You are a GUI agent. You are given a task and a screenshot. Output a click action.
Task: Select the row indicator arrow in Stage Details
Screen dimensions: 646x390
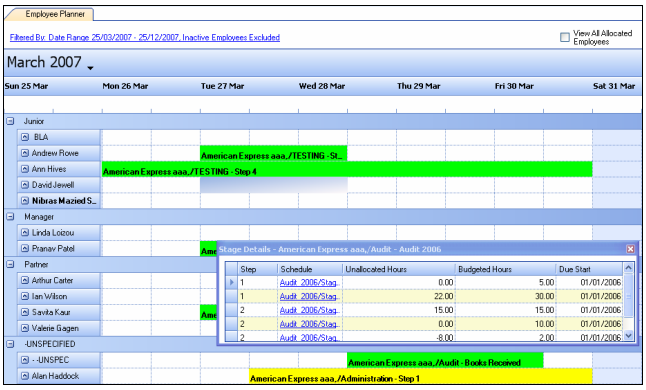[x=232, y=282]
